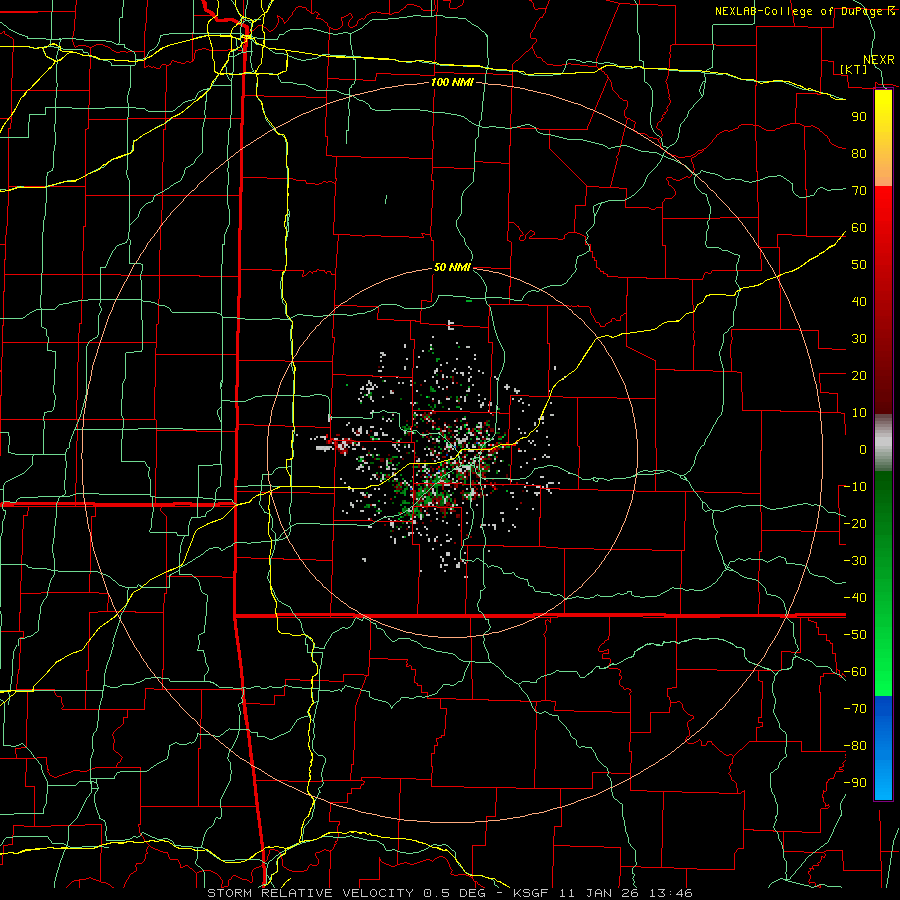Click the -10 value on velocity scale

(855, 487)
